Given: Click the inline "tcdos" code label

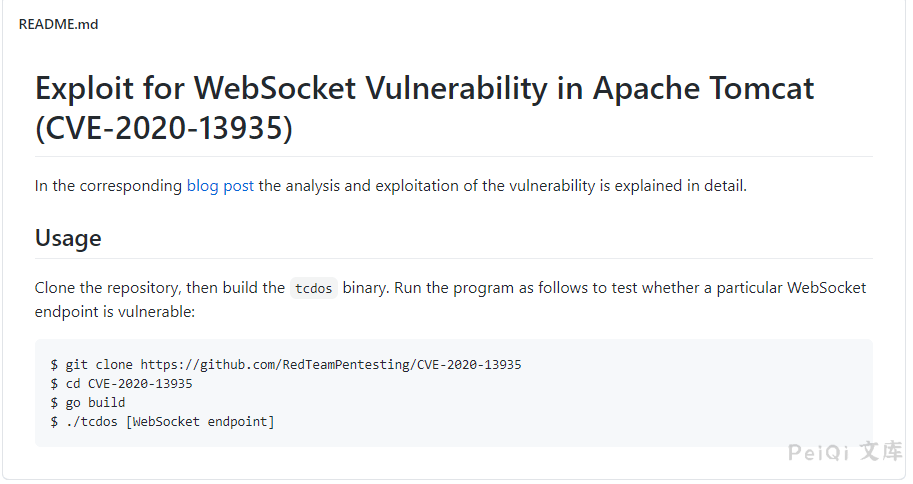Looking at the screenshot, I should (x=314, y=289).
